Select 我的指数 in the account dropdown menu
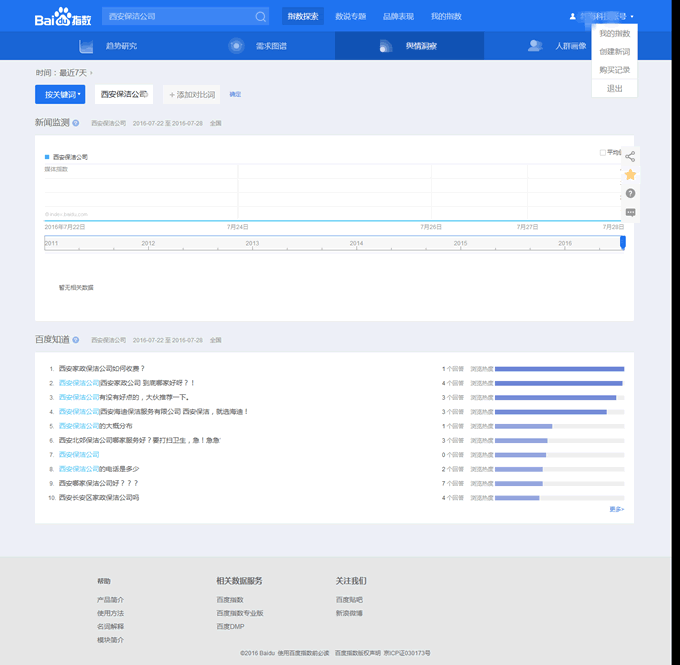The width and height of the screenshot is (680, 665). point(615,33)
